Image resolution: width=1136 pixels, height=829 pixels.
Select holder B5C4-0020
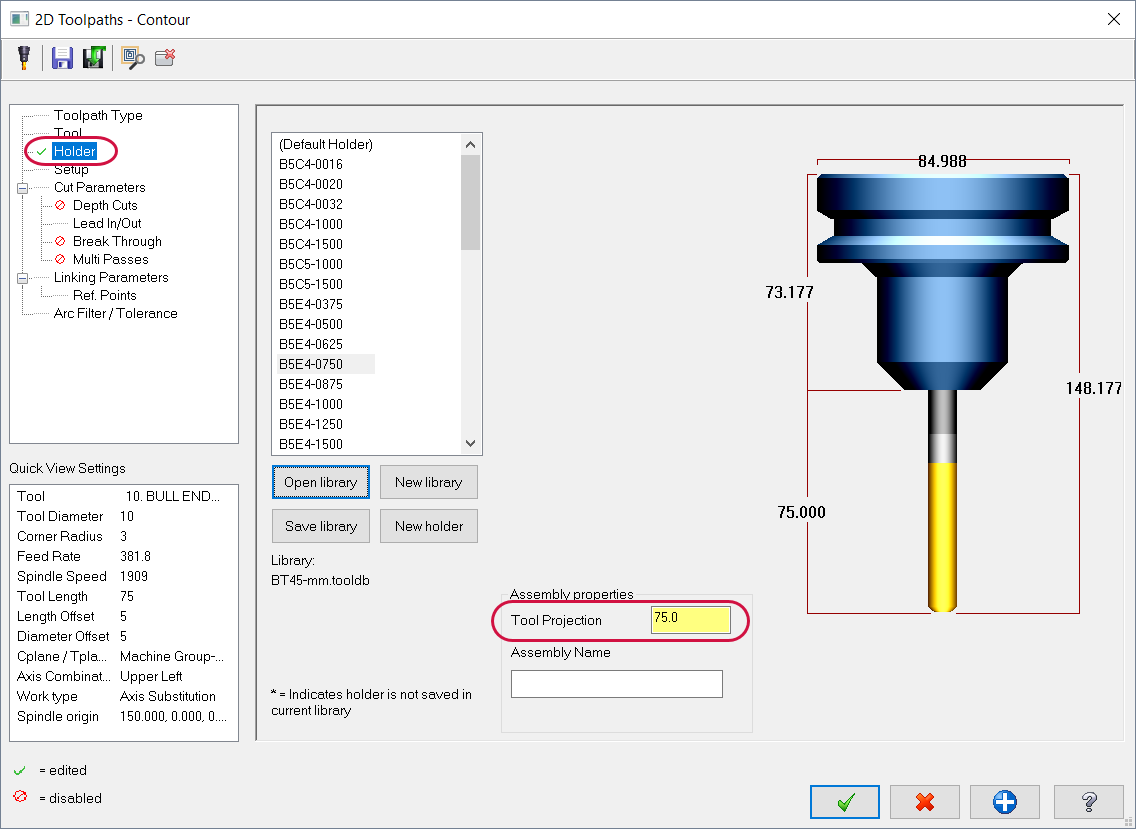click(x=311, y=184)
